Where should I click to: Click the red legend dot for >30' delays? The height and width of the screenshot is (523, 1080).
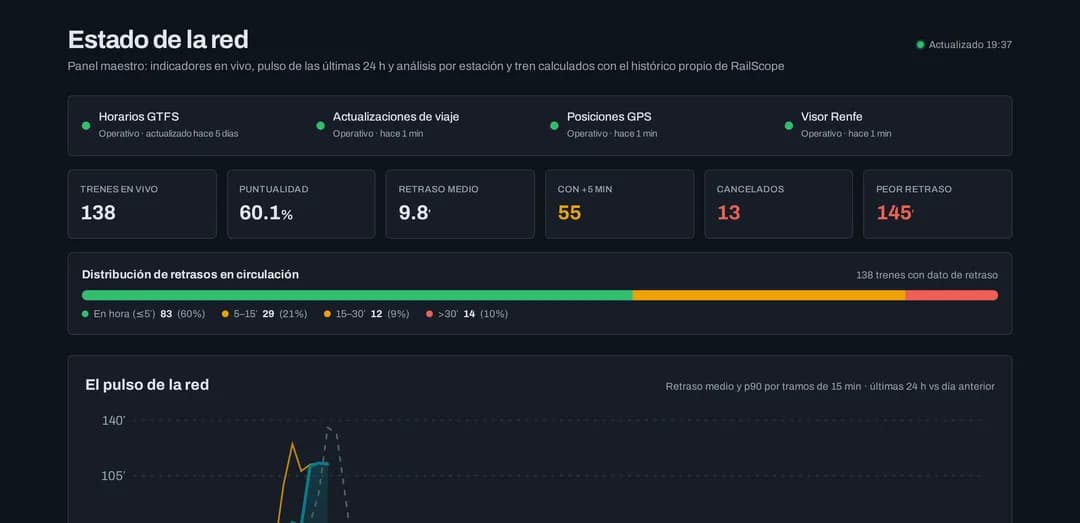pos(430,314)
